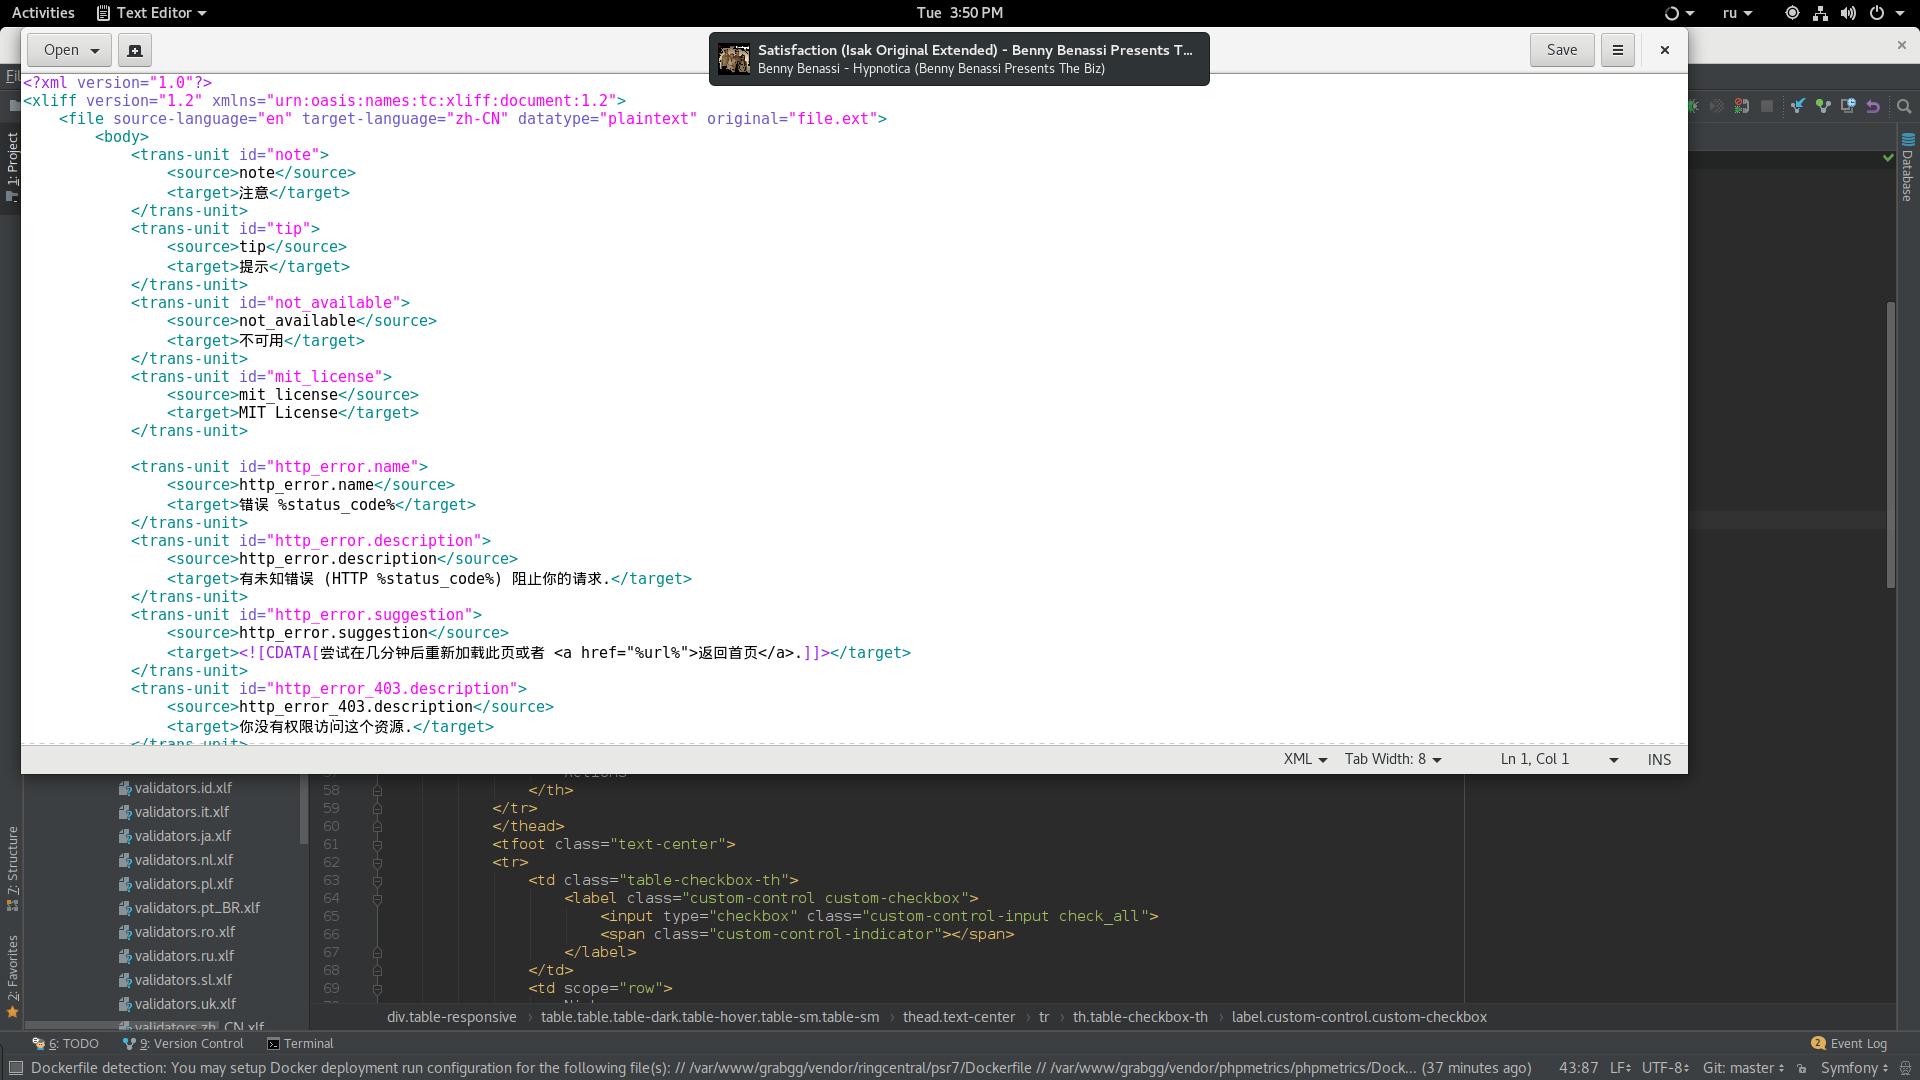The image size is (1920, 1080).
Task: Click the TODO tool window icon
Action: click(x=39, y=1043)
